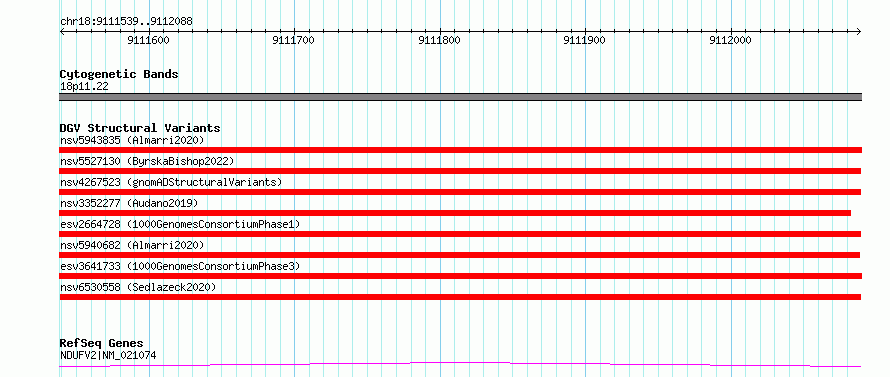Open variant nsv5943835 (Almarri2020)
The height and width of the screenshot is (377, 890).
(132, 140)
